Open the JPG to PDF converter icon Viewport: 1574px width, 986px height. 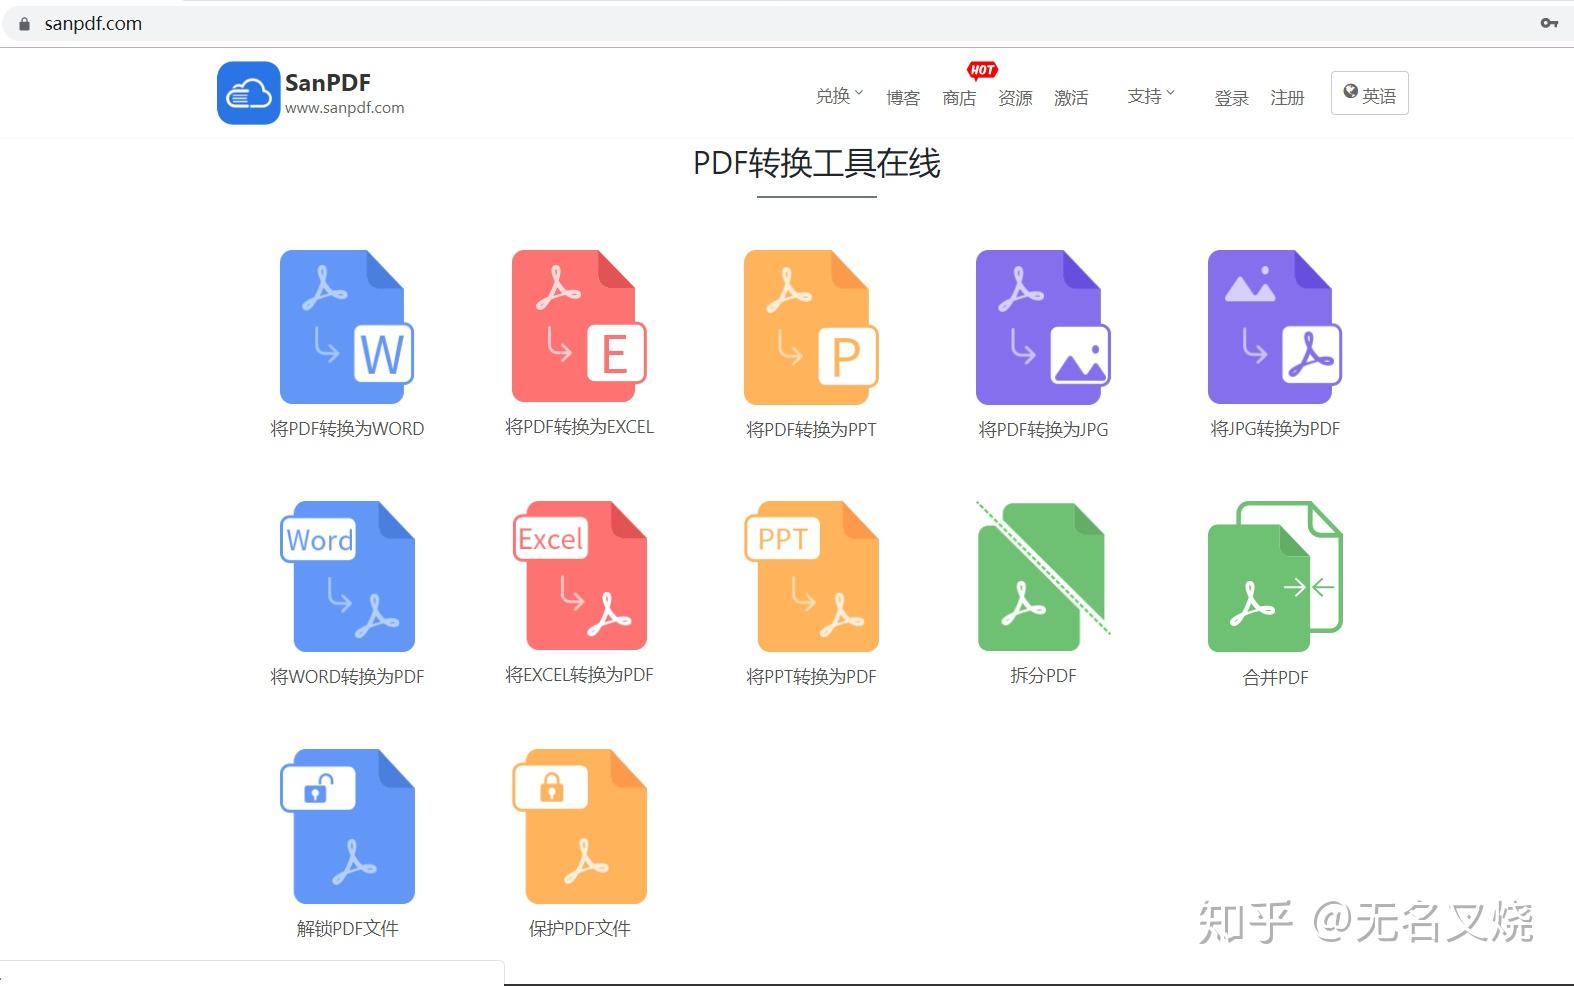point(1275,328)
